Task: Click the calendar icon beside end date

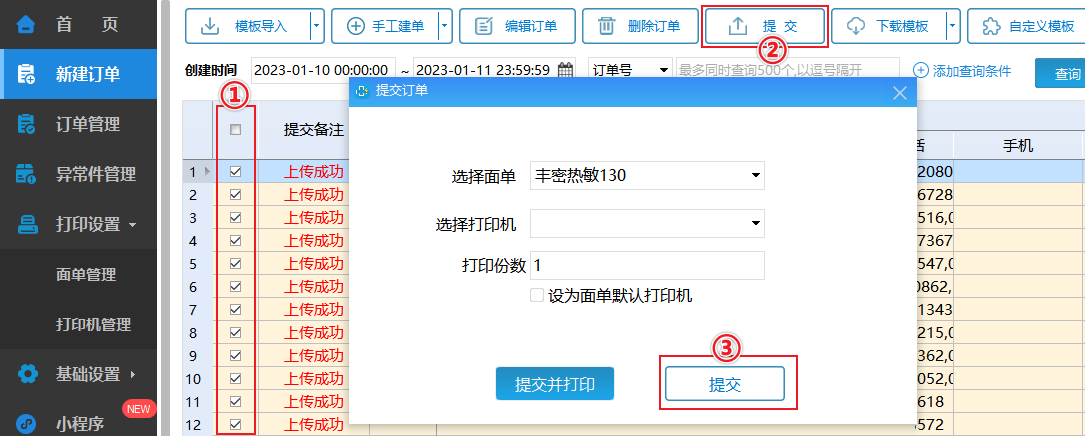Action: 566,71
